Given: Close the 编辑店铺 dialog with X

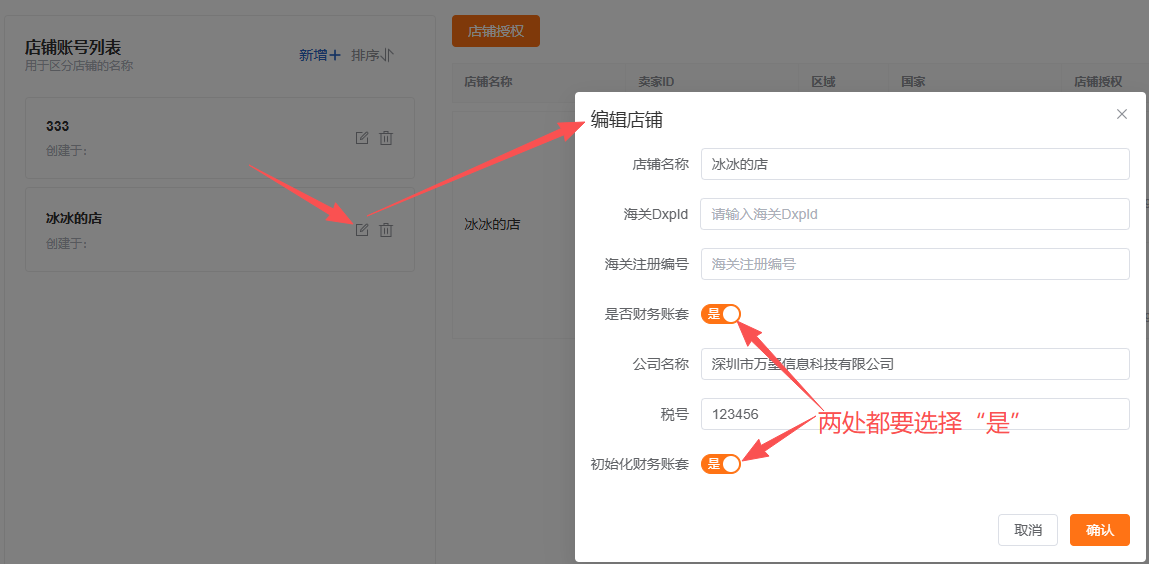Looking at the screenshot, I should click(x=1121, y=114).
